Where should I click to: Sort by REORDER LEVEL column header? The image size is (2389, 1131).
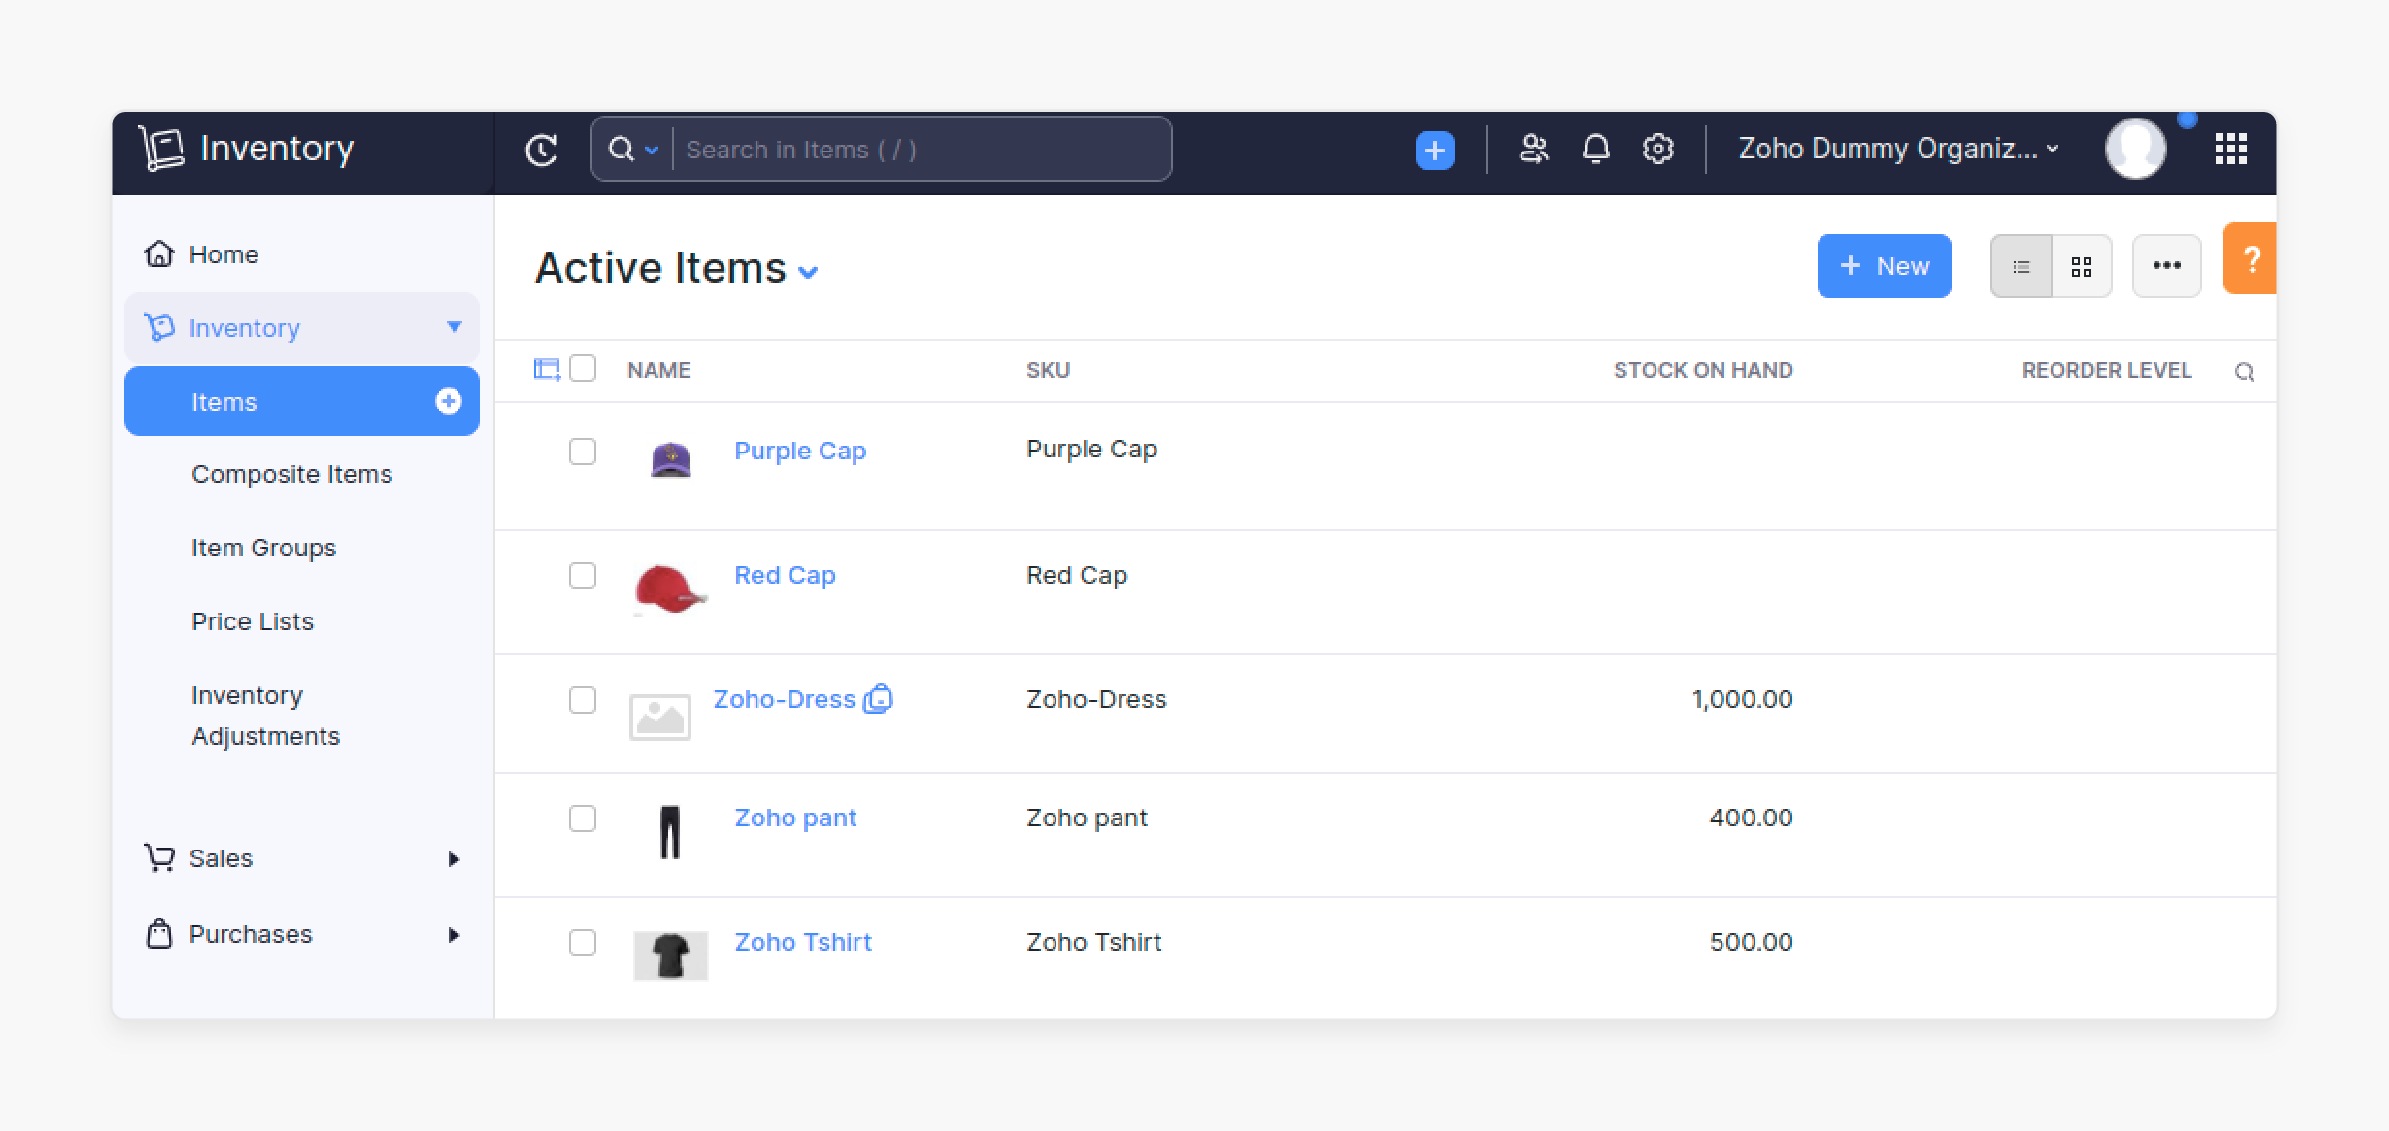[x=2107, y=370]
